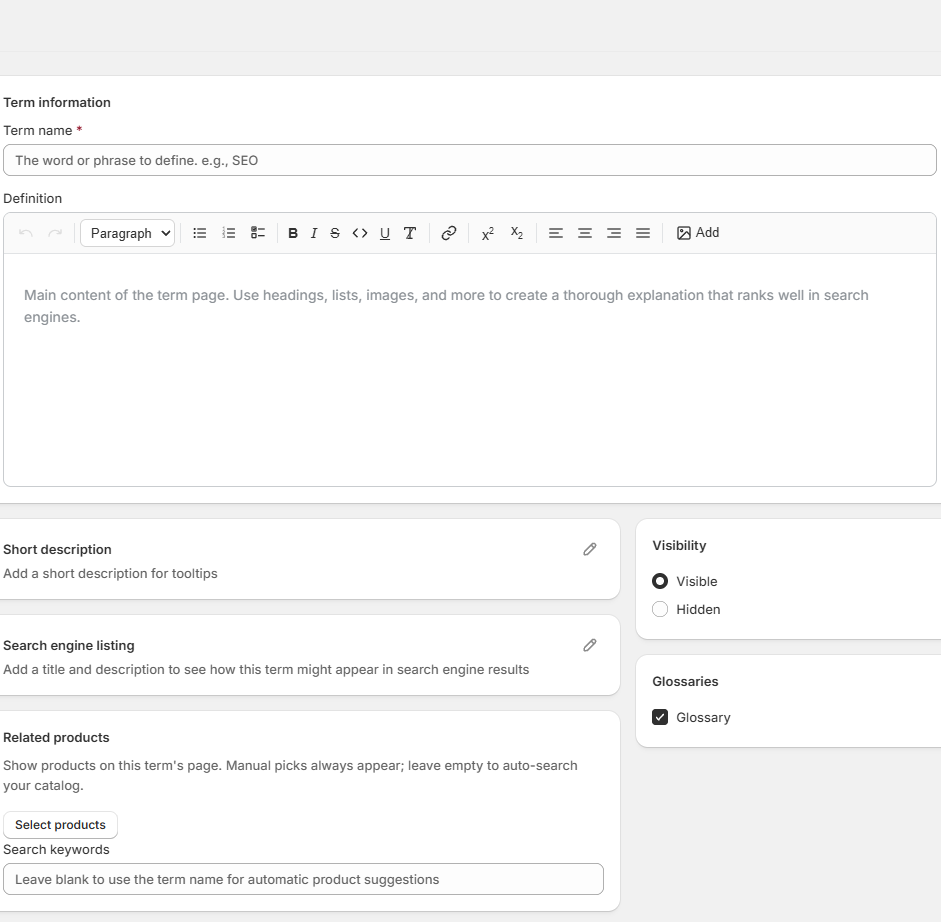Viewport: 941px width, 922px height.
Task: Apply subscript formatting
Action: 517,233
